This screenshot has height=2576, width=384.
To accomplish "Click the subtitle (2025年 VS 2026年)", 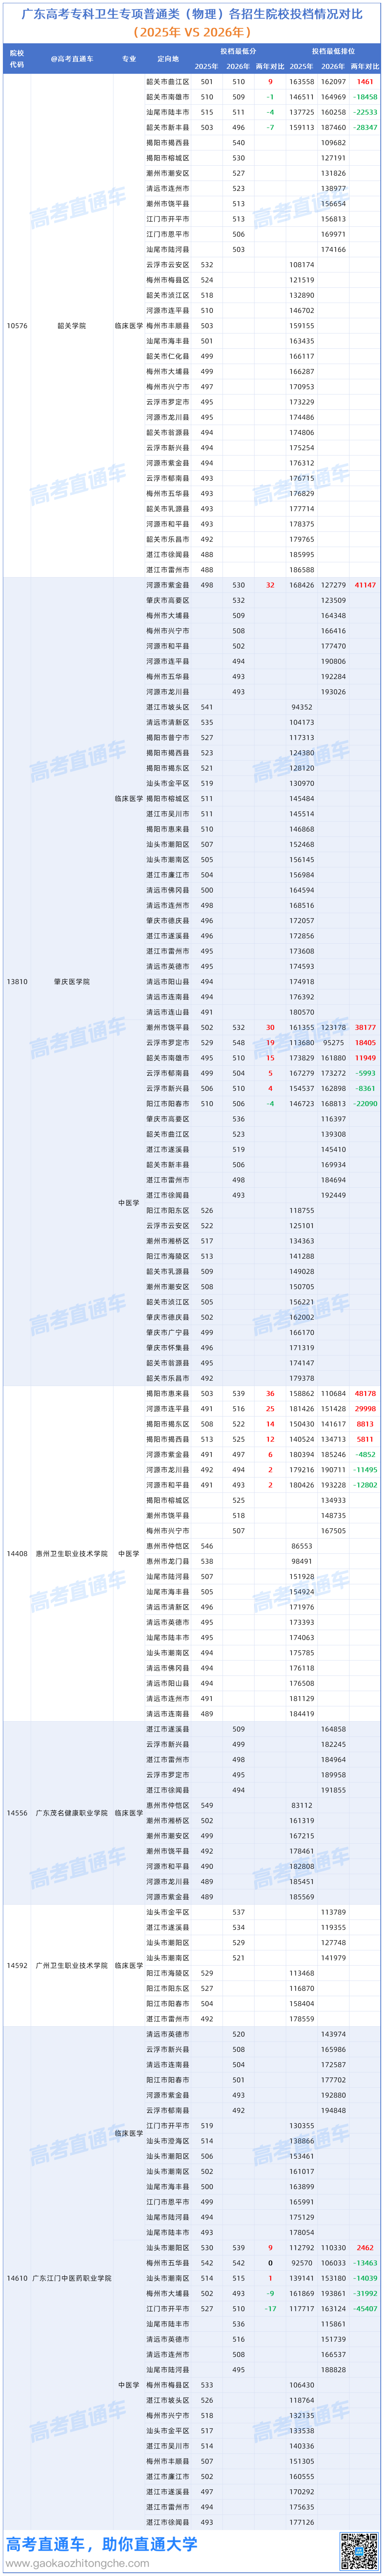I will (x=192, y=32).
